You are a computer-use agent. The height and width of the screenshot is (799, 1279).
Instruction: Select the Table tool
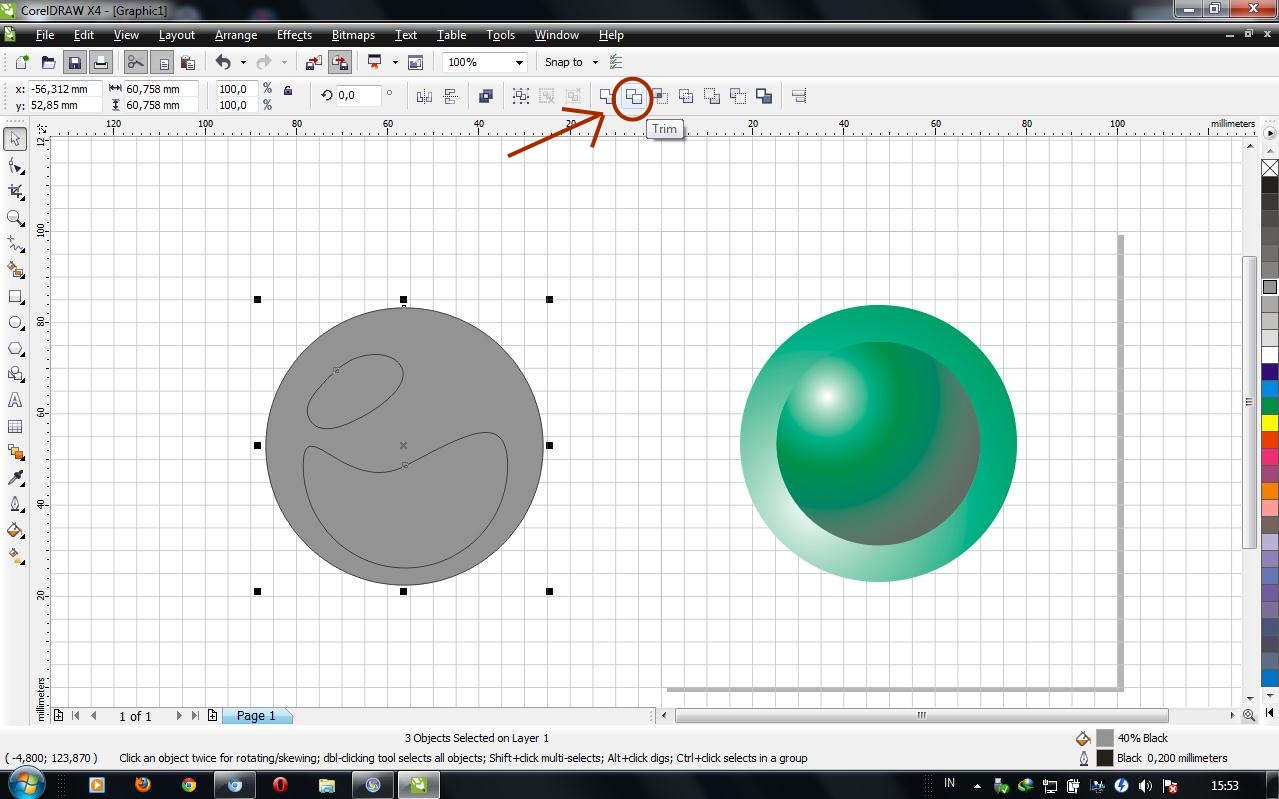[x=15, y=426]
